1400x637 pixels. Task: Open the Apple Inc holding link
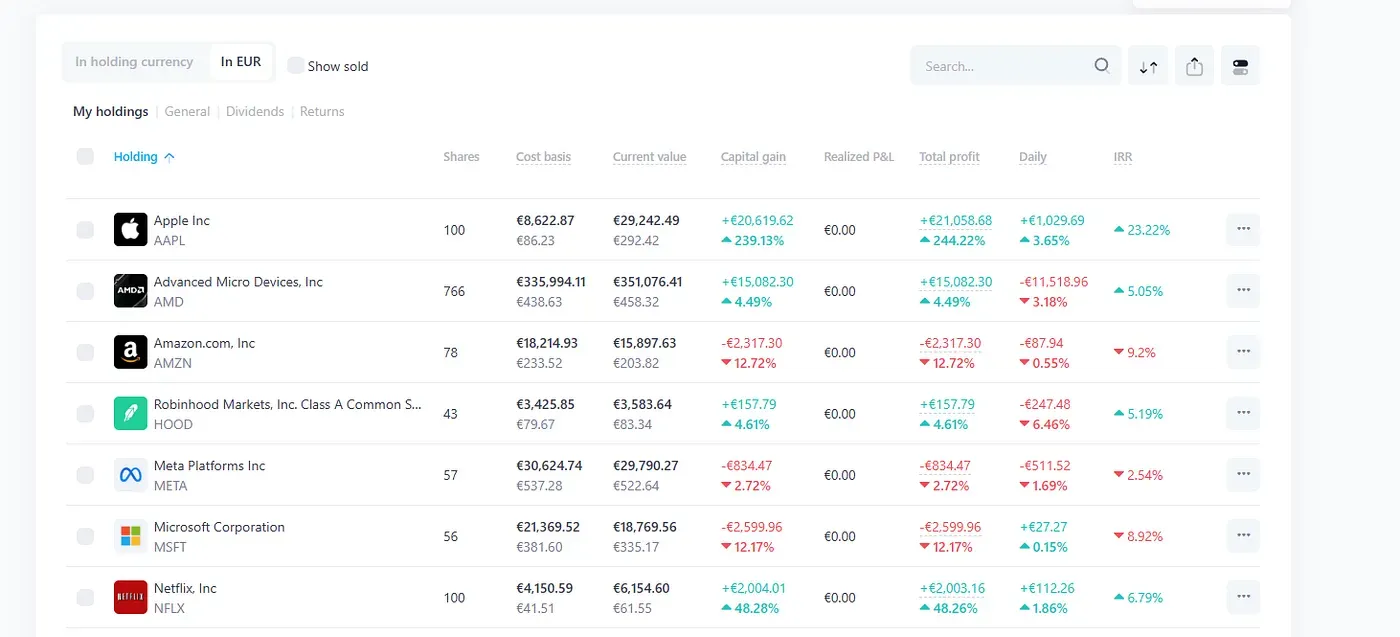[181, 221]
